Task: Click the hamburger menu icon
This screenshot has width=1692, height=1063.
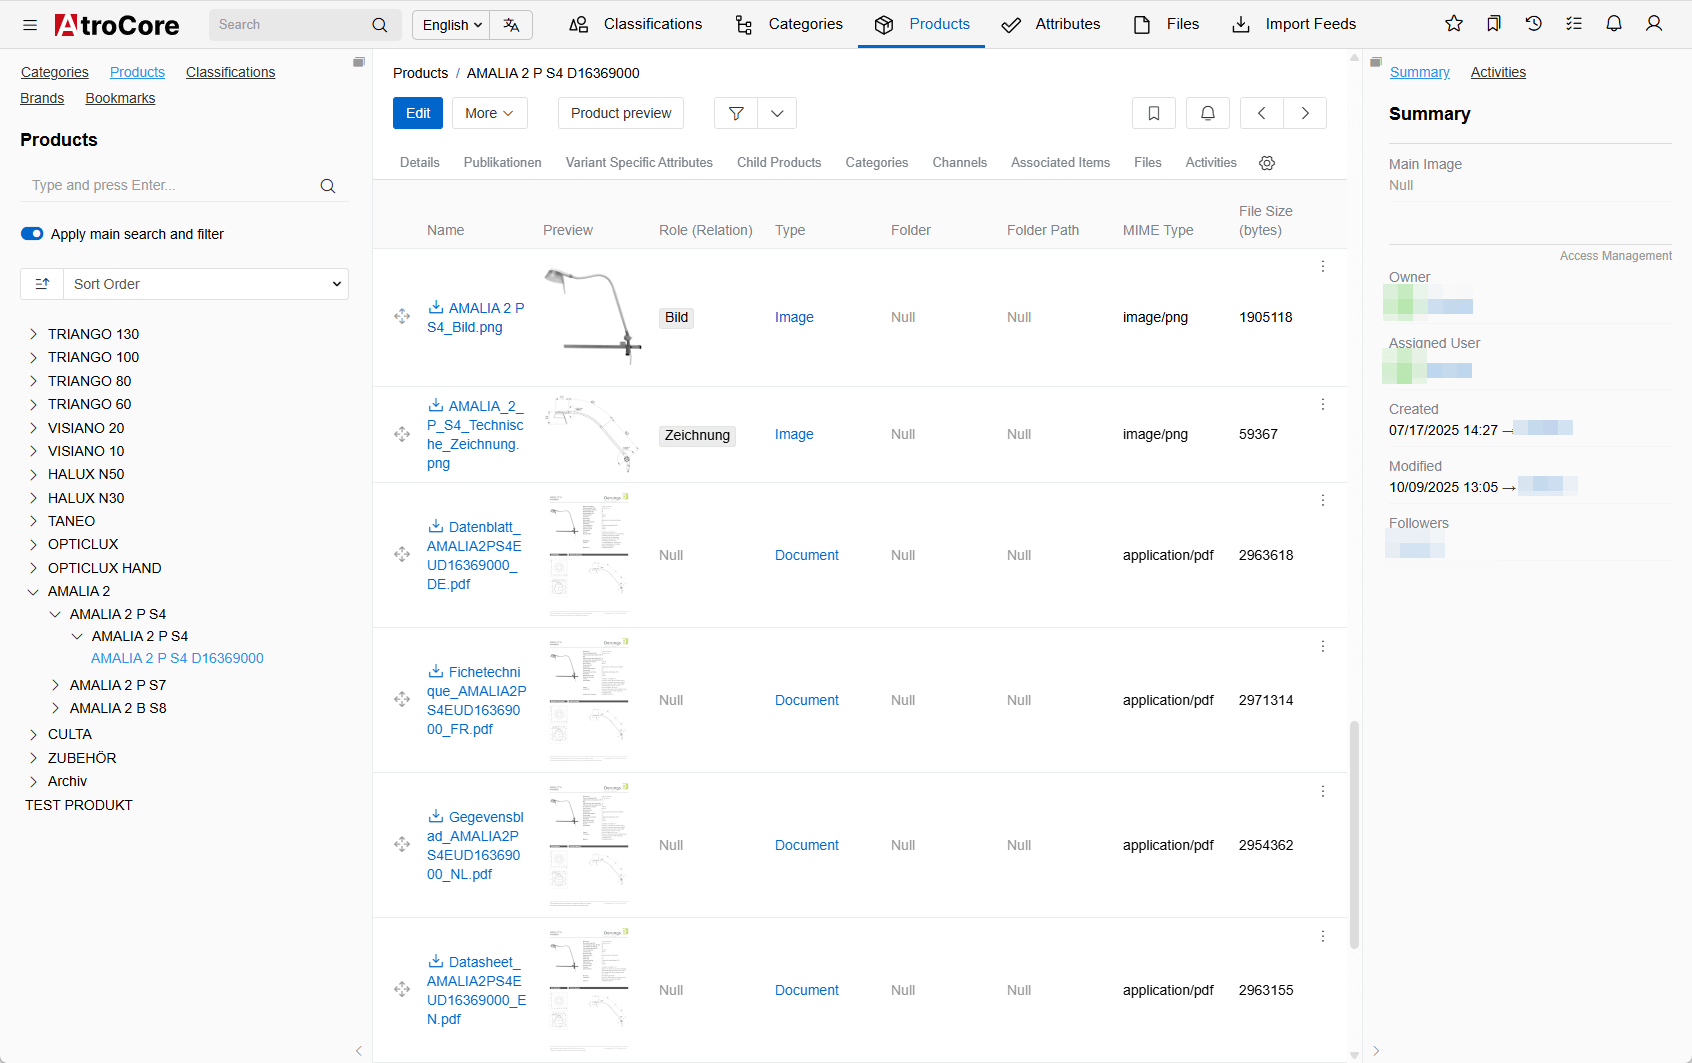Action: click(30, 25)
